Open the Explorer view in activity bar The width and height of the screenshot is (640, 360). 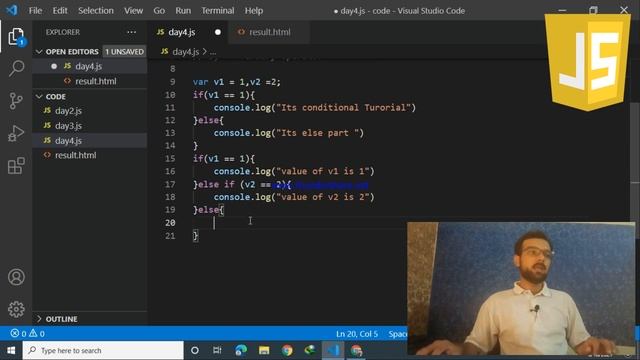coord(16,37)
